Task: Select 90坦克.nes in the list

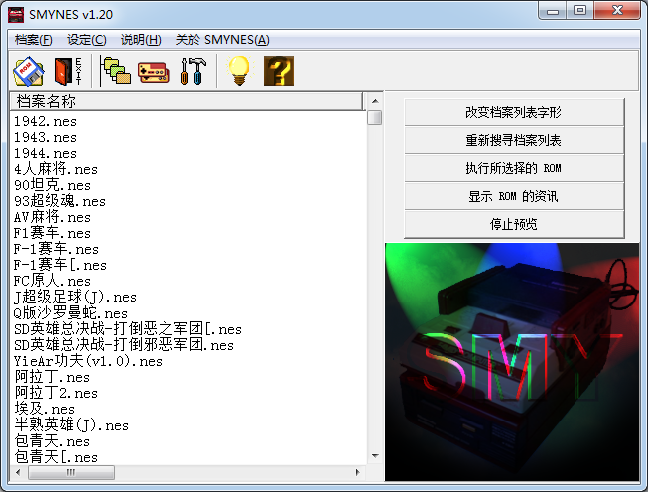Action: [52, 185]
